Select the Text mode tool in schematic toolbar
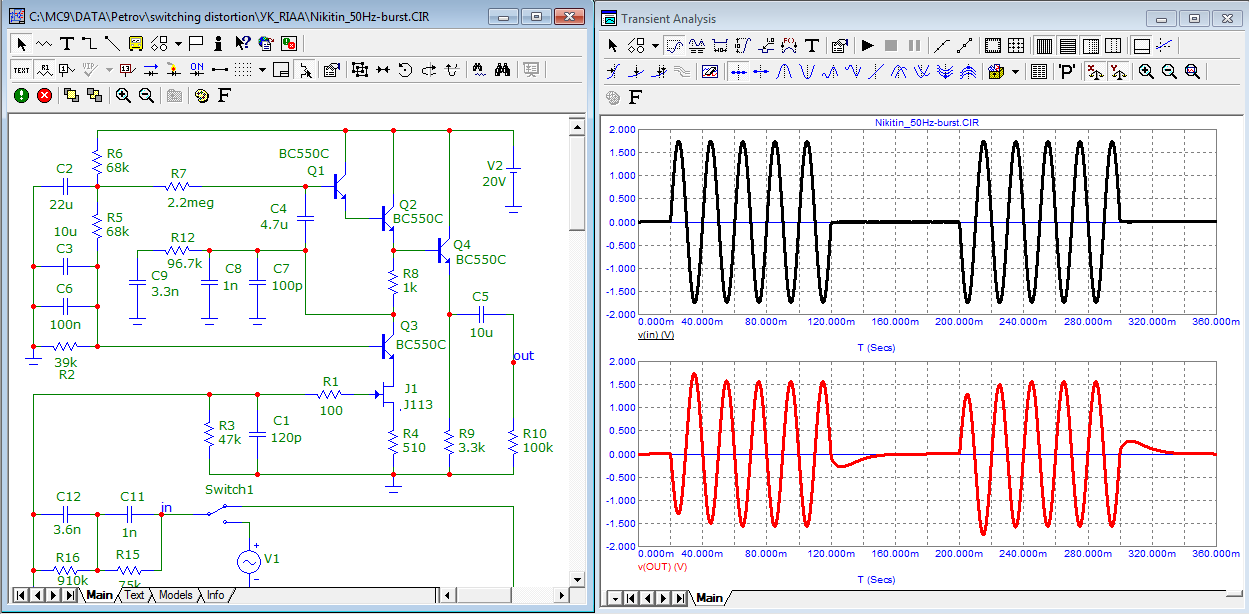Image resolution: width=1249 pixels, height=614 pixels. (x=67, y=43)
